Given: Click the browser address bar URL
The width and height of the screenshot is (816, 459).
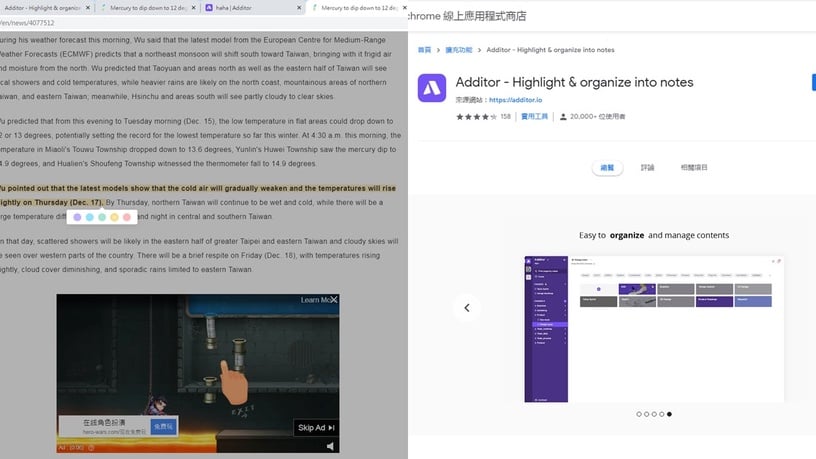Looking at the screenshot, I should (x=27, y=23).
